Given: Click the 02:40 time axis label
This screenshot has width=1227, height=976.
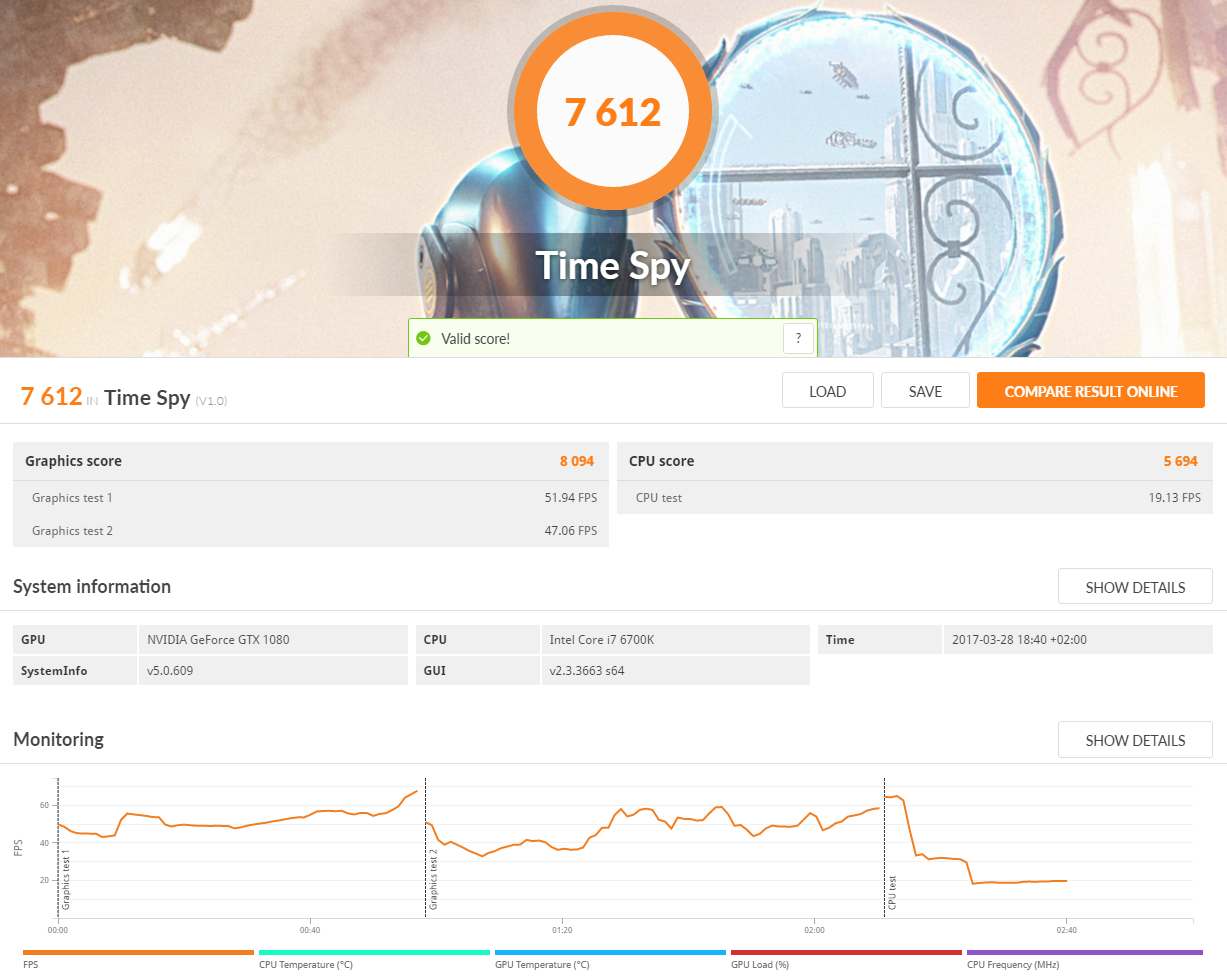Looking at the screenshot, I should (1067, 930).
